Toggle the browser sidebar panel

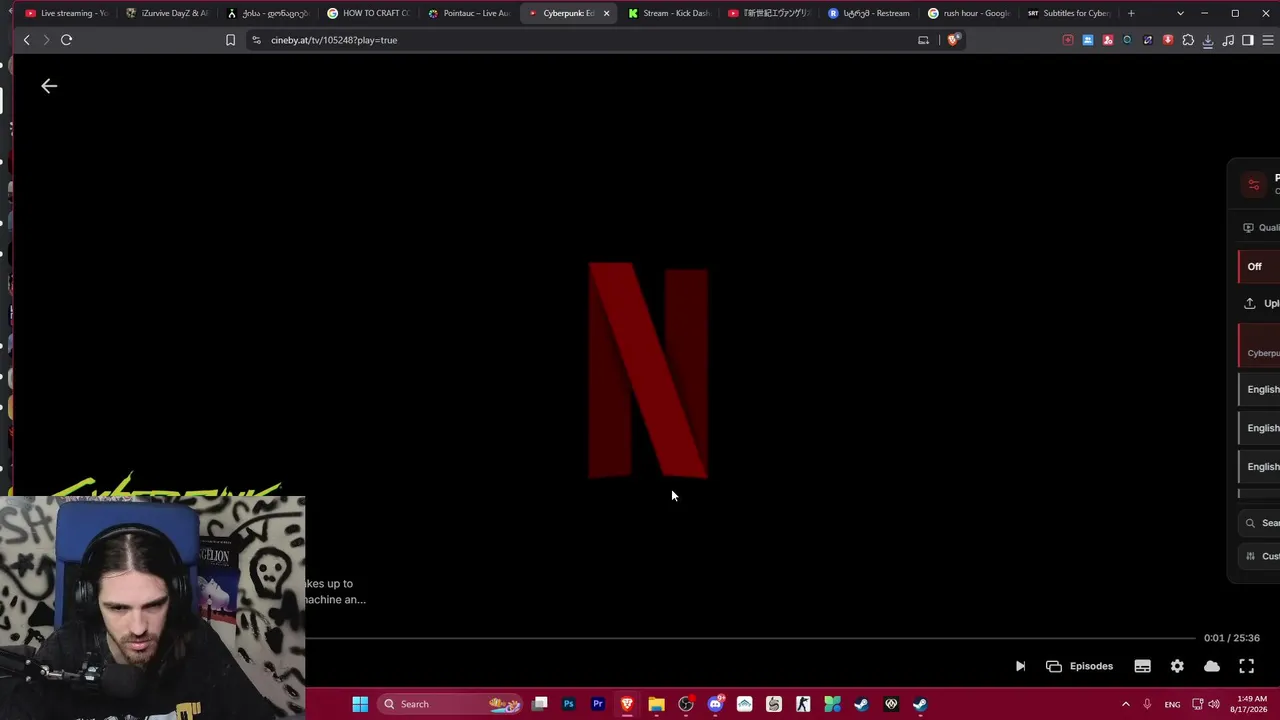coord(1248,40)
